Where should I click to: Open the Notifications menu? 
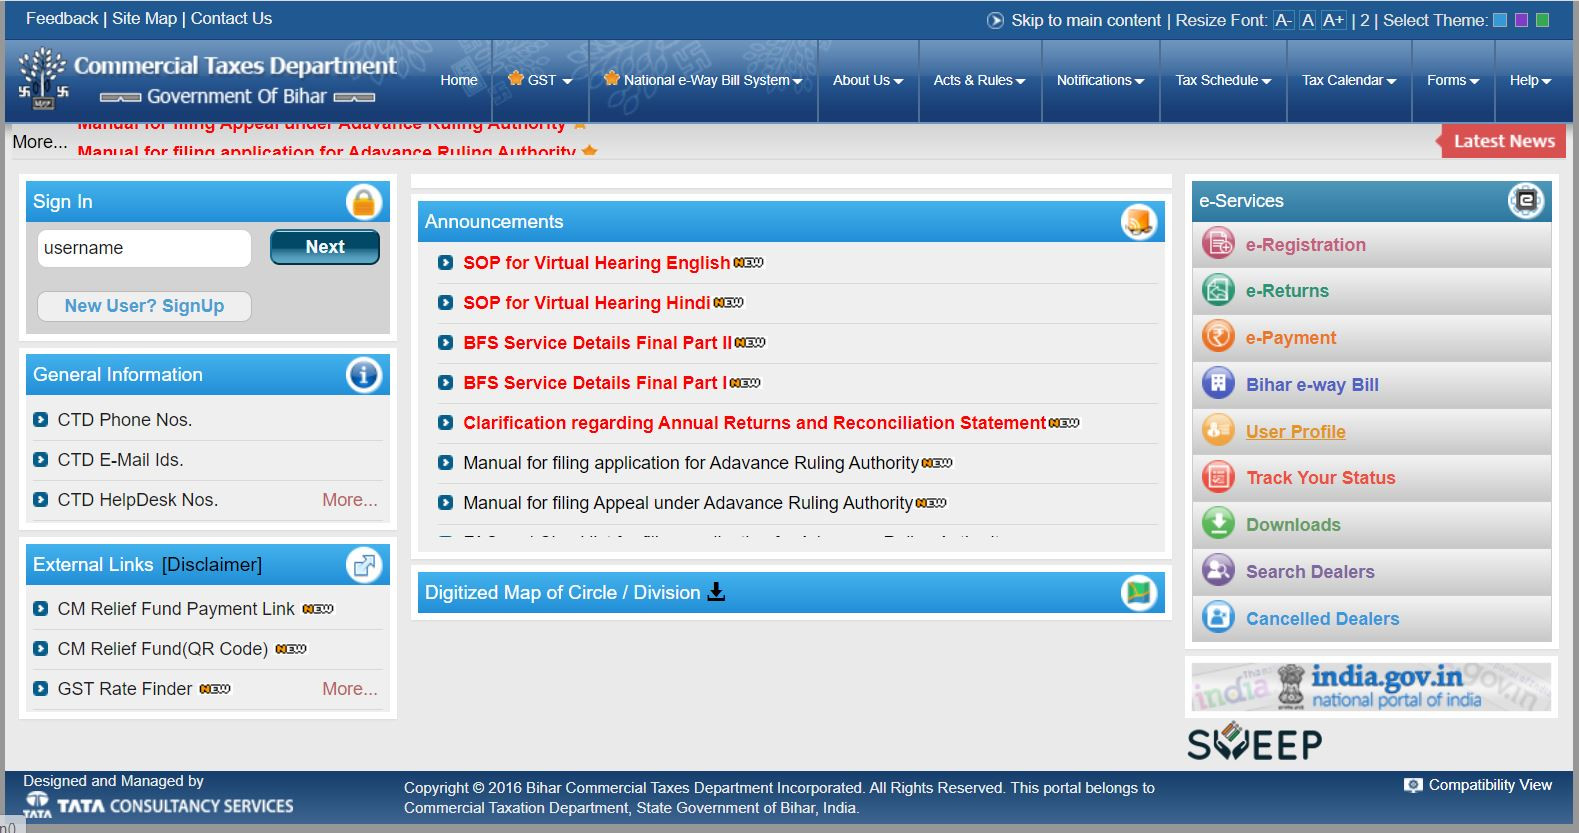1100,80
